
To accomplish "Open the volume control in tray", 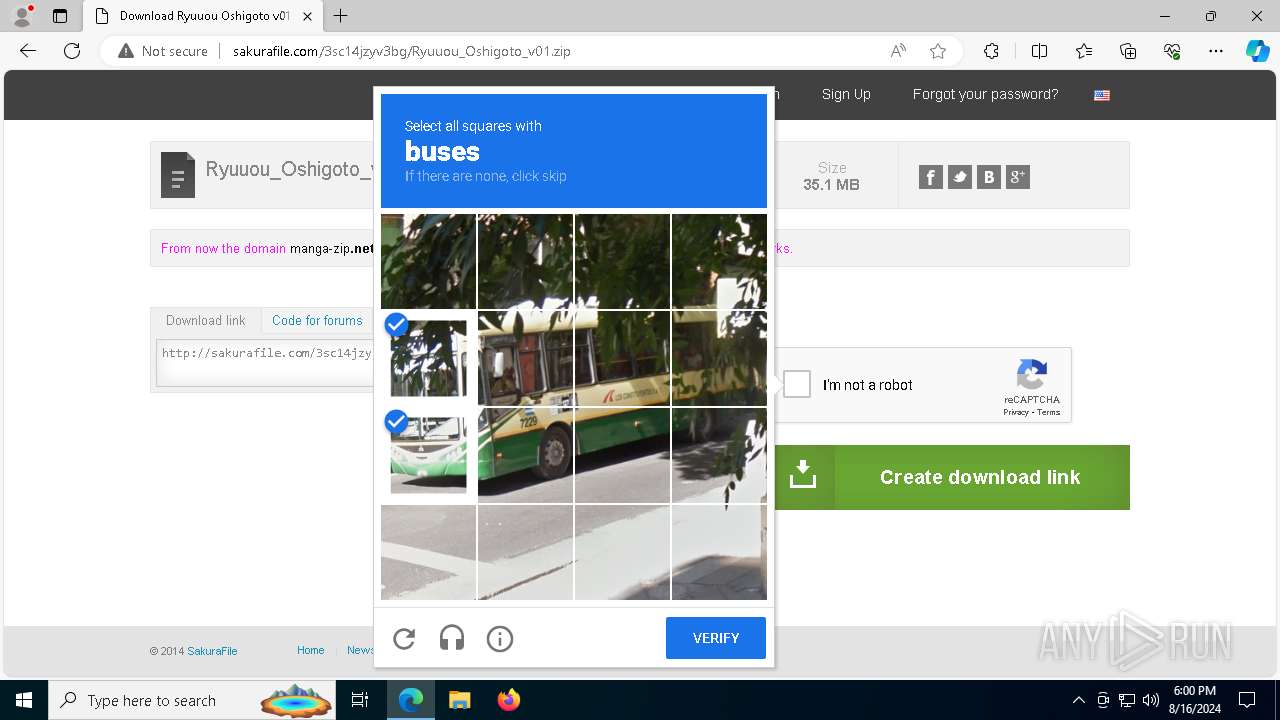I will pyautogui.click(x=1151, y=700).
